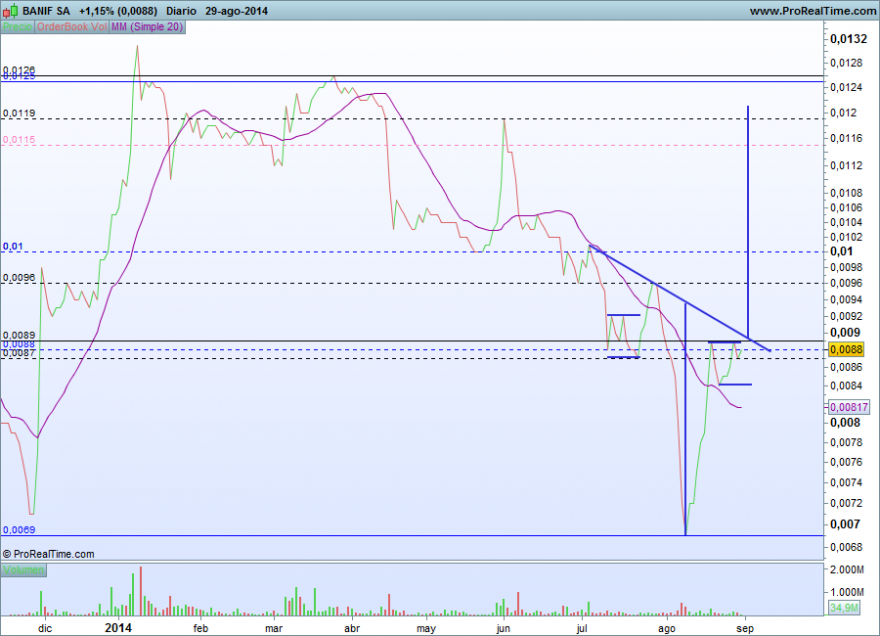Click the jul month label on time axis
Image resolution: width=880 pixels, height=636 pixels.
pos(582,628)
